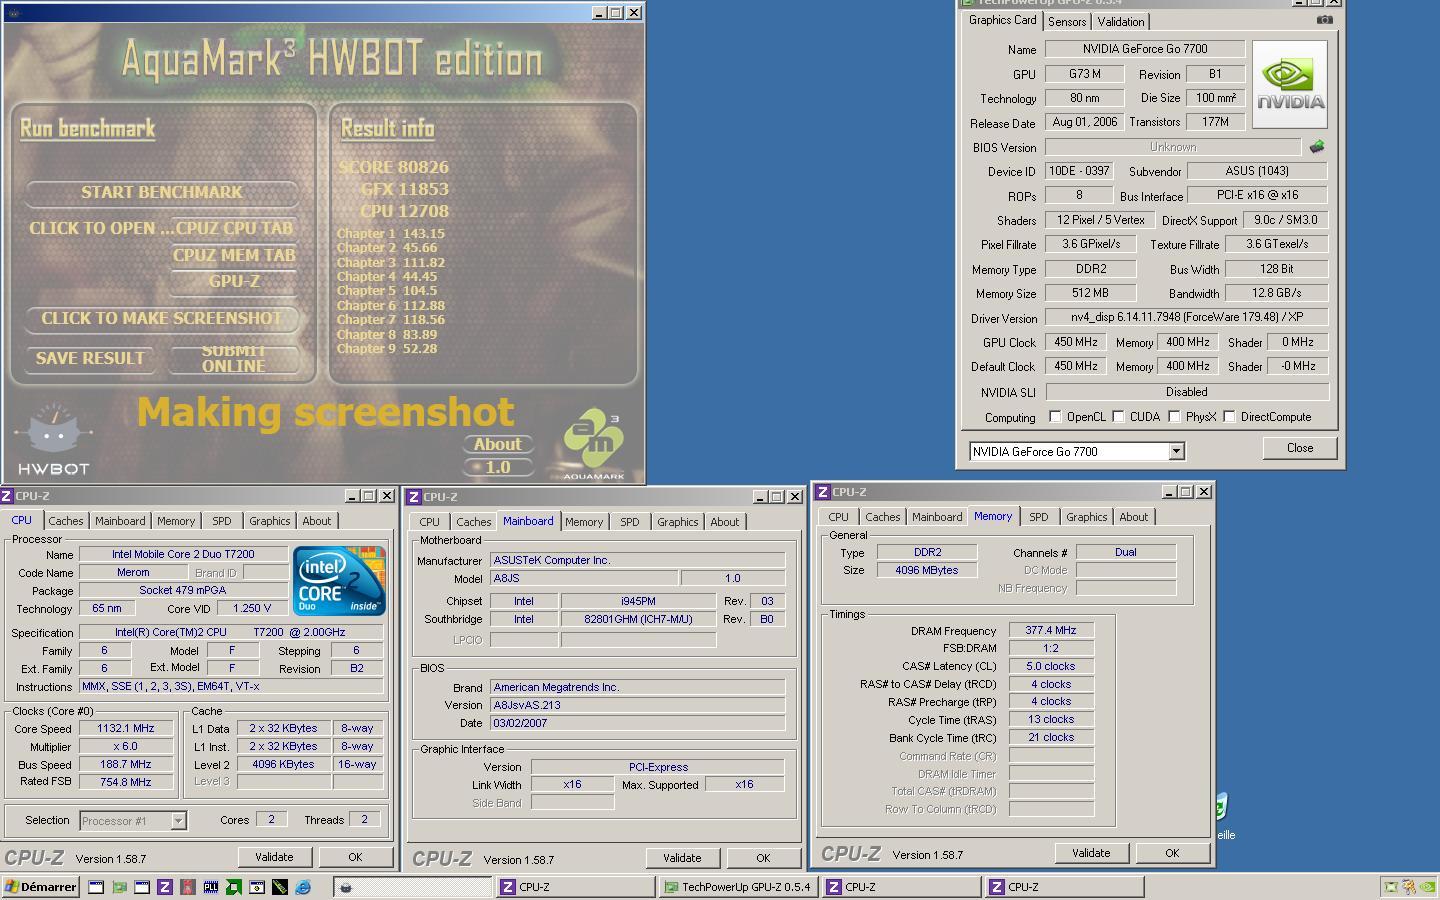Open the memory stick quick launch icon
The width and height of the screenshot is (1440, 900).
tap(280, 887)
